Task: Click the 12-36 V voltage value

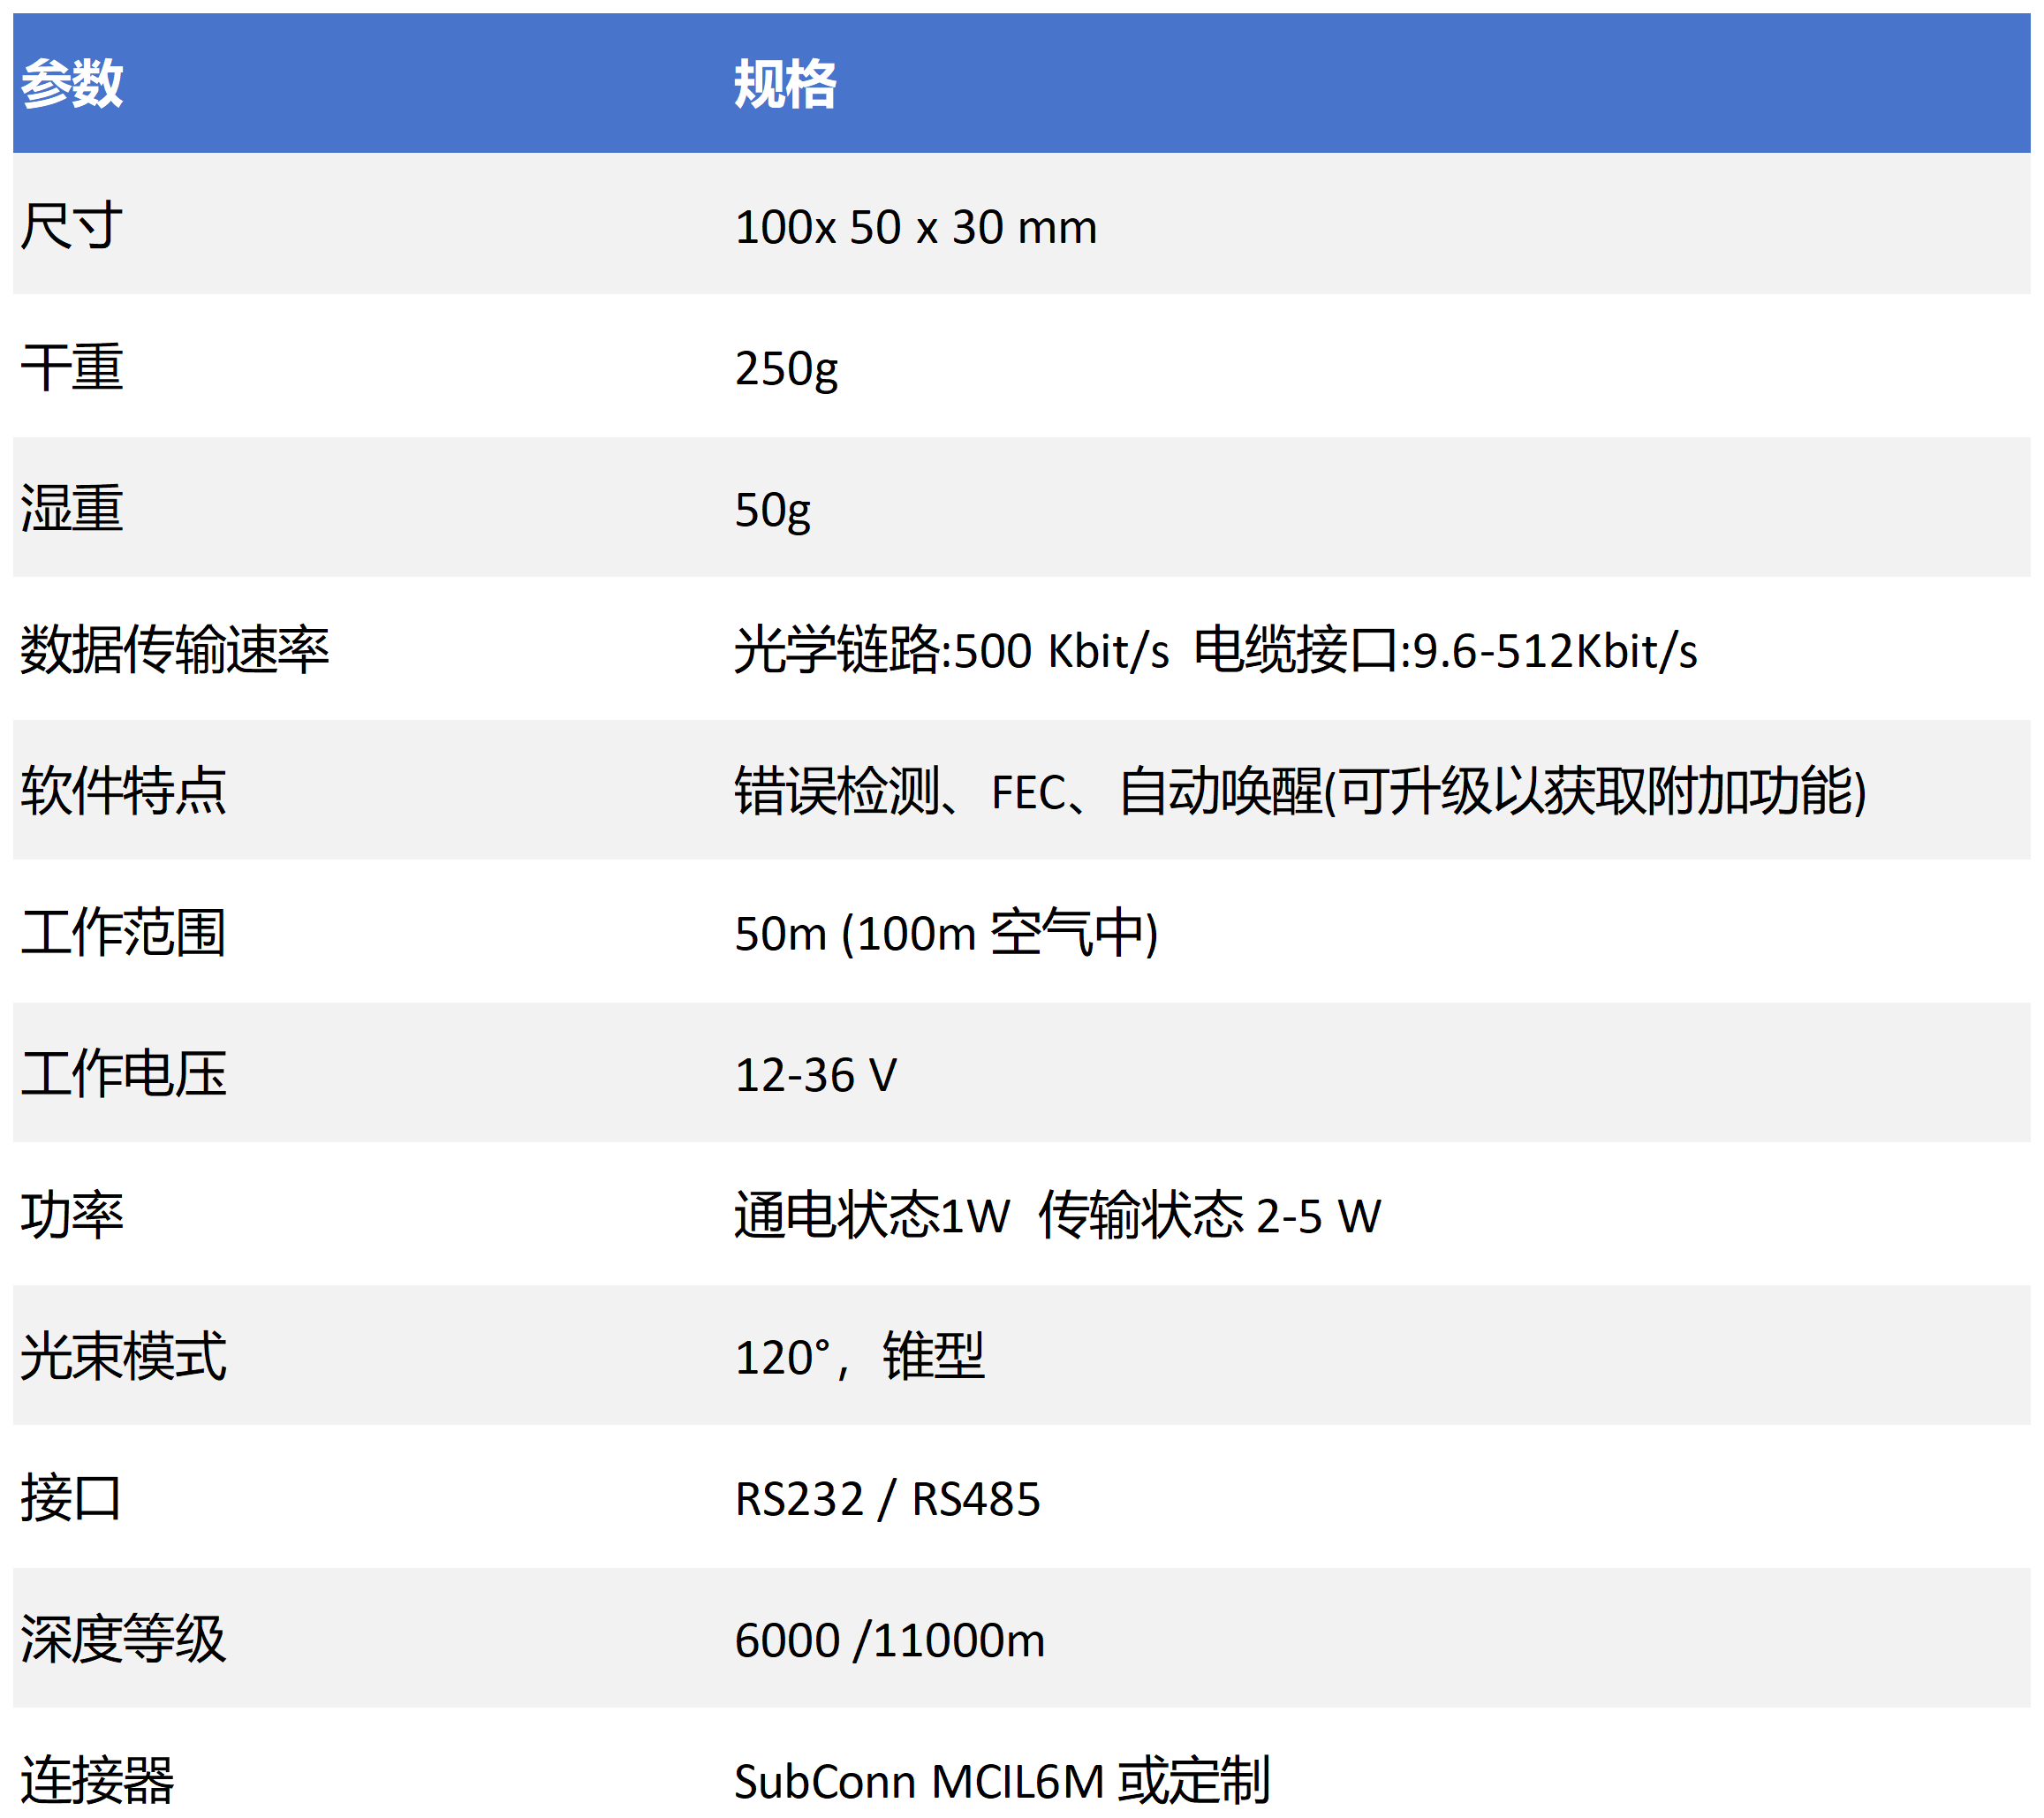Action: [x=816, y=1075]
